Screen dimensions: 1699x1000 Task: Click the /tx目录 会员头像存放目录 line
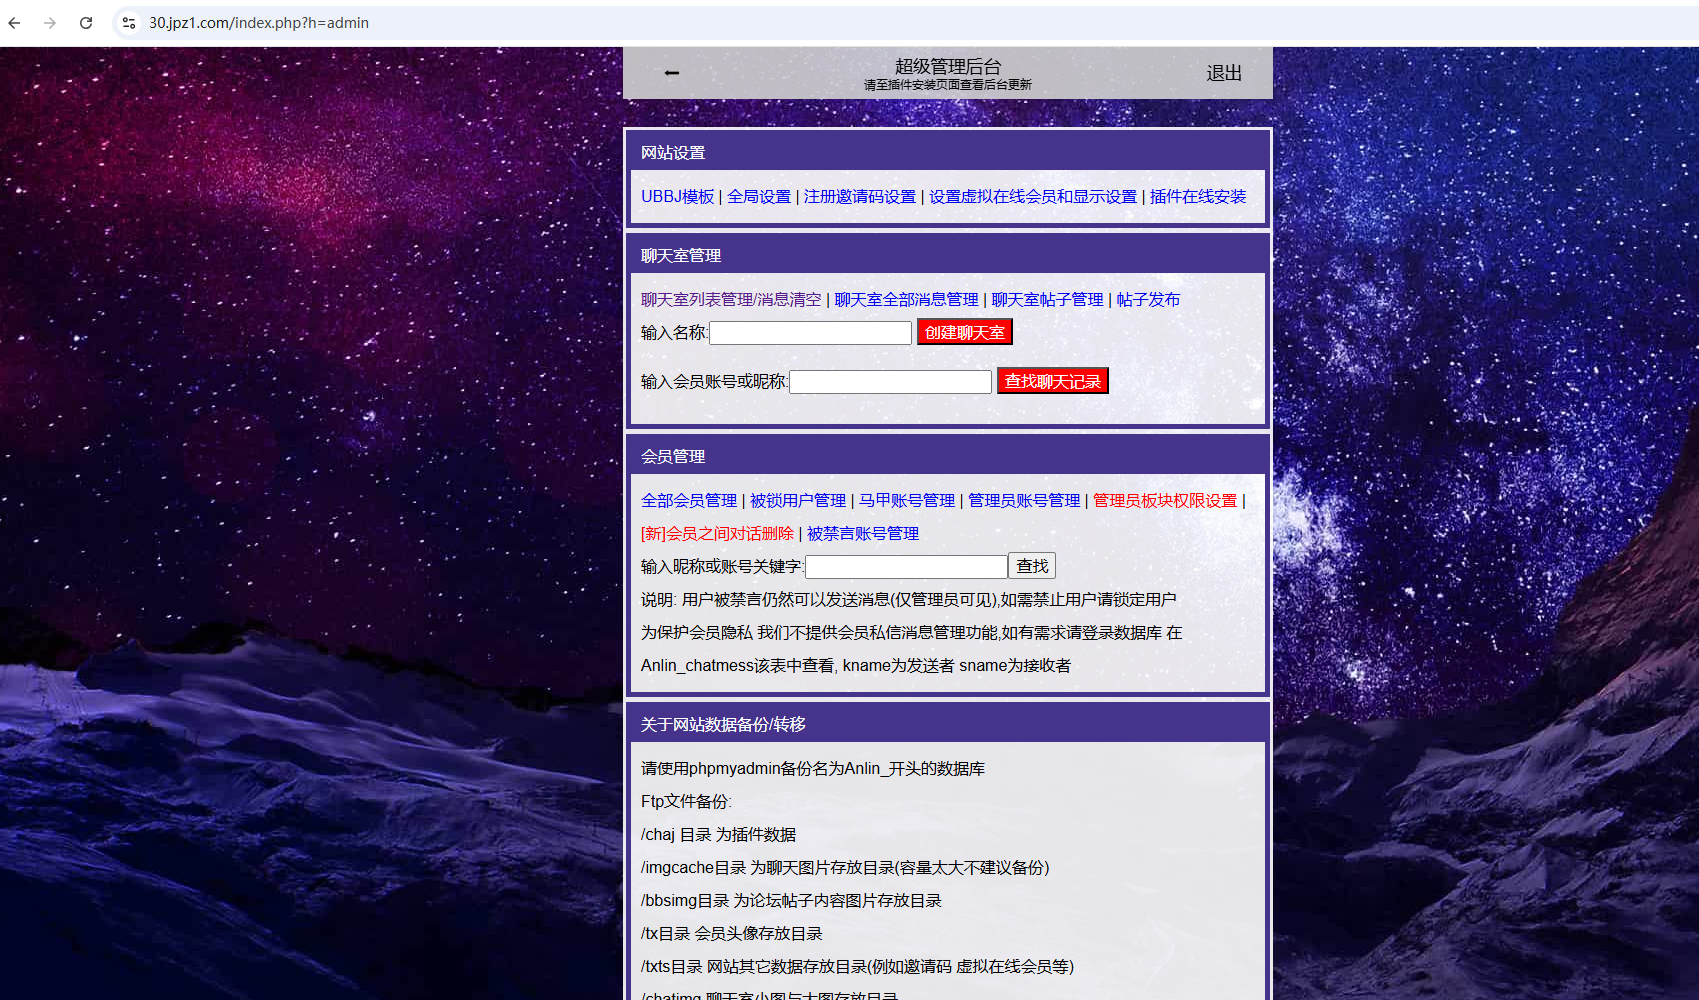click(x=732, y=934)
